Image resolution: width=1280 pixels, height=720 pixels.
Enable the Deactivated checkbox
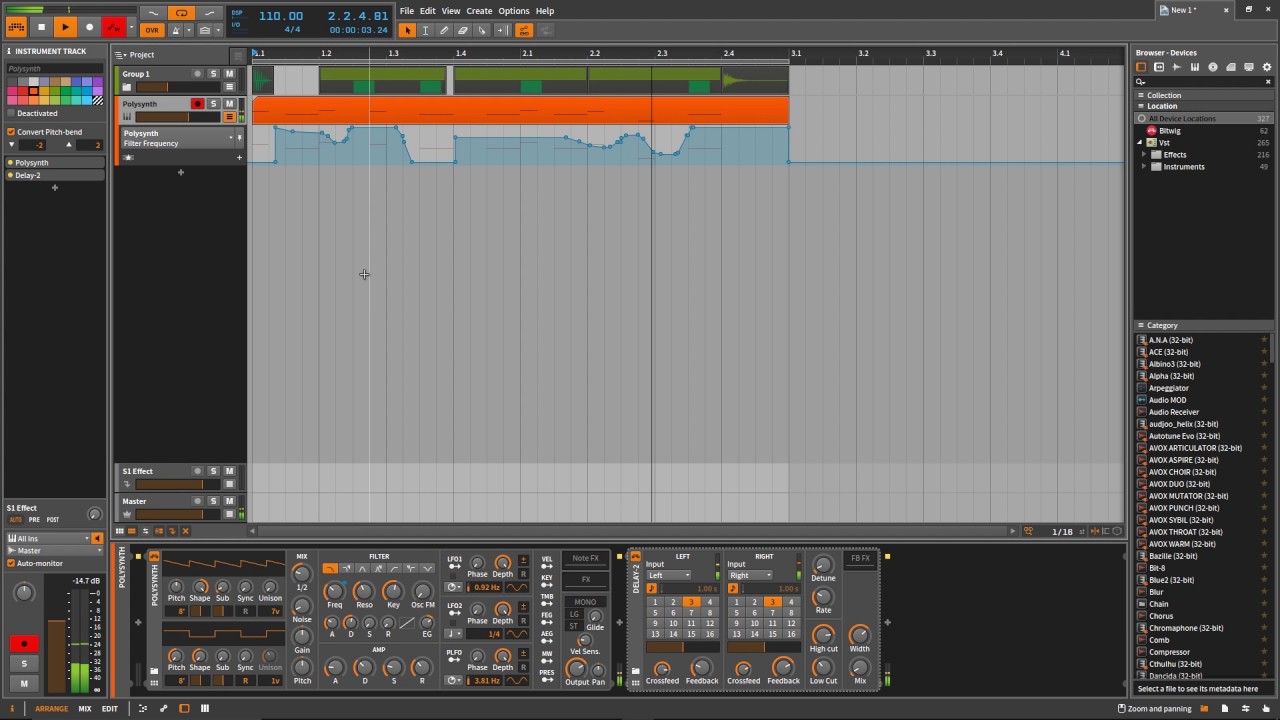11,113
